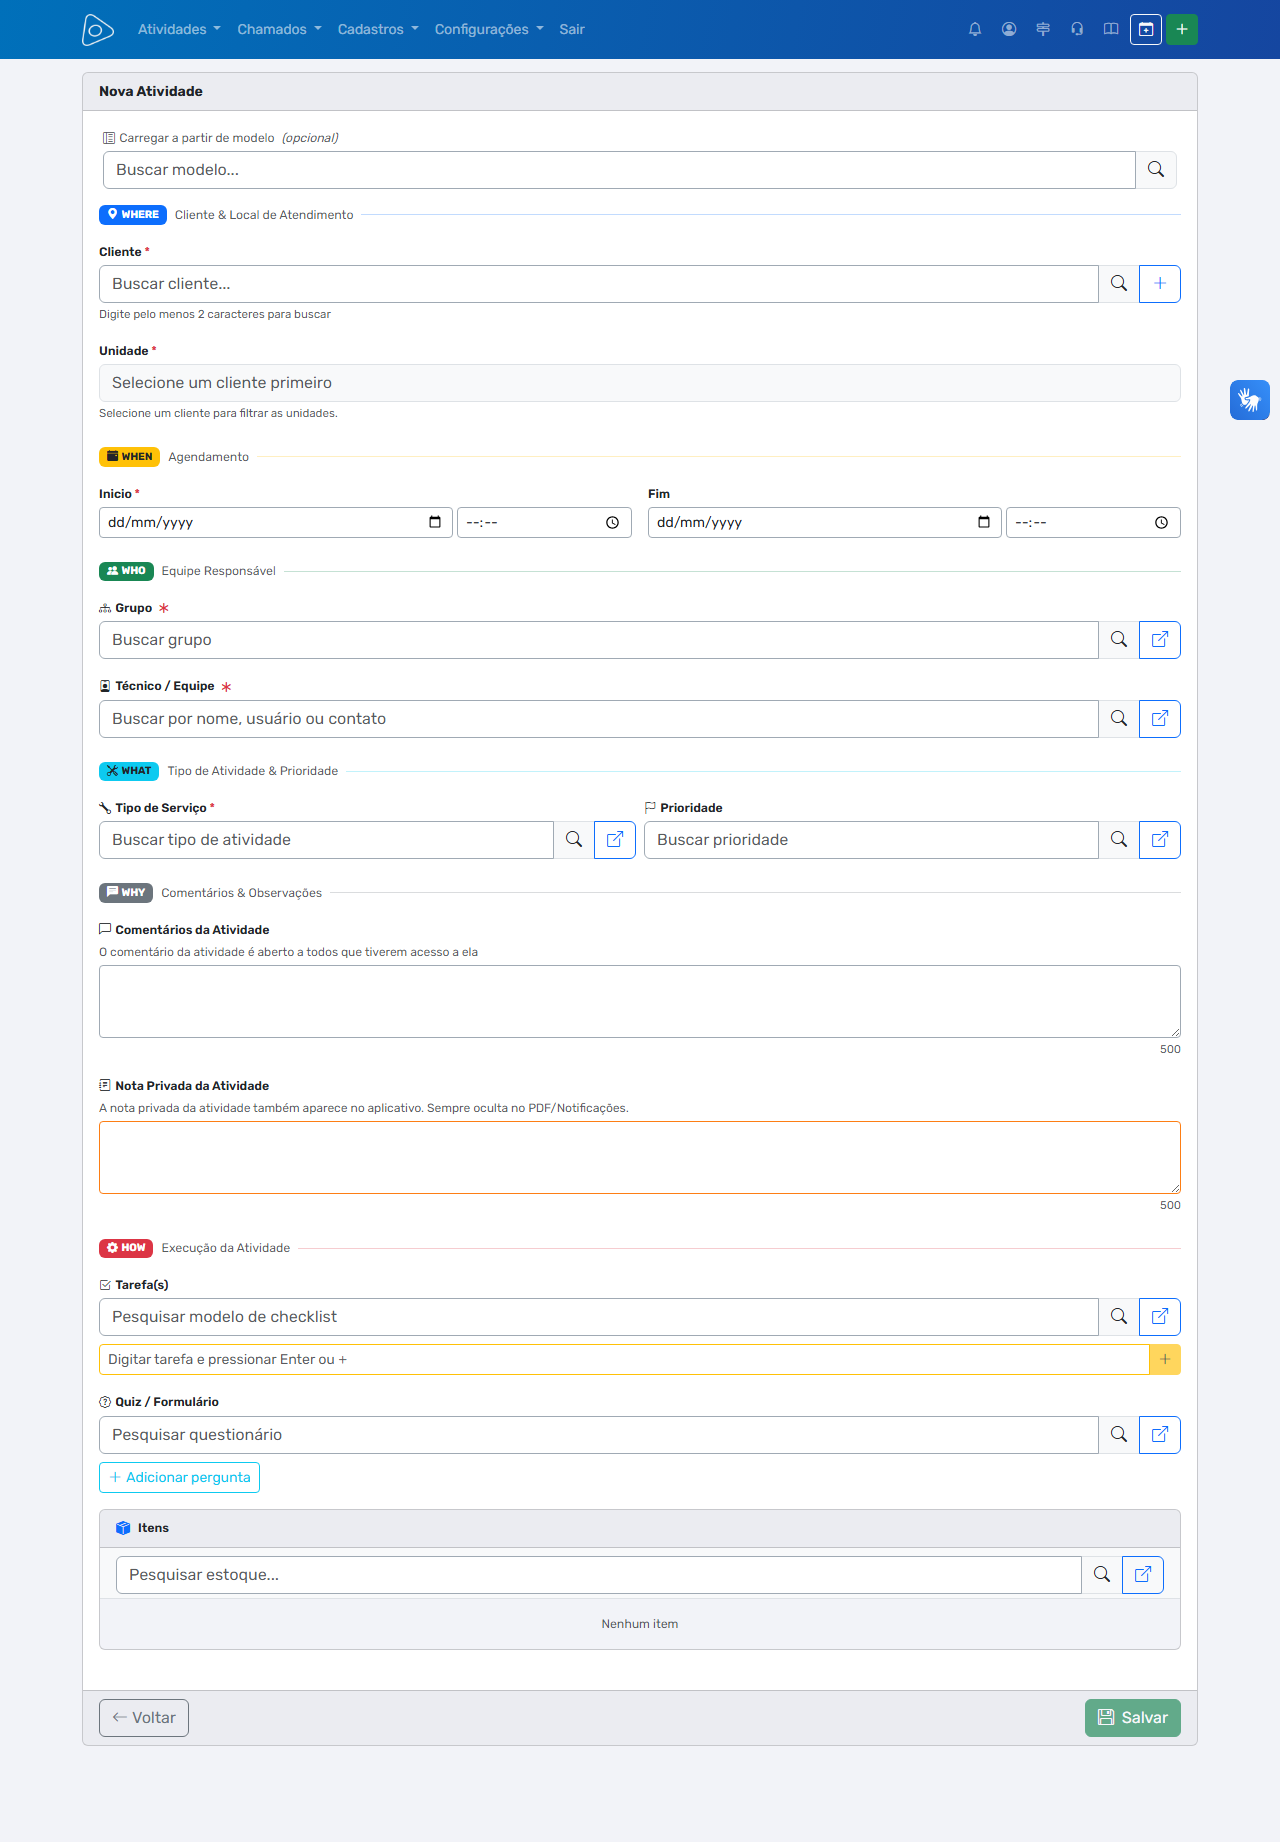Focus the Buscar grupo input
1280x1842 pixels.
[x=599, y=640]
